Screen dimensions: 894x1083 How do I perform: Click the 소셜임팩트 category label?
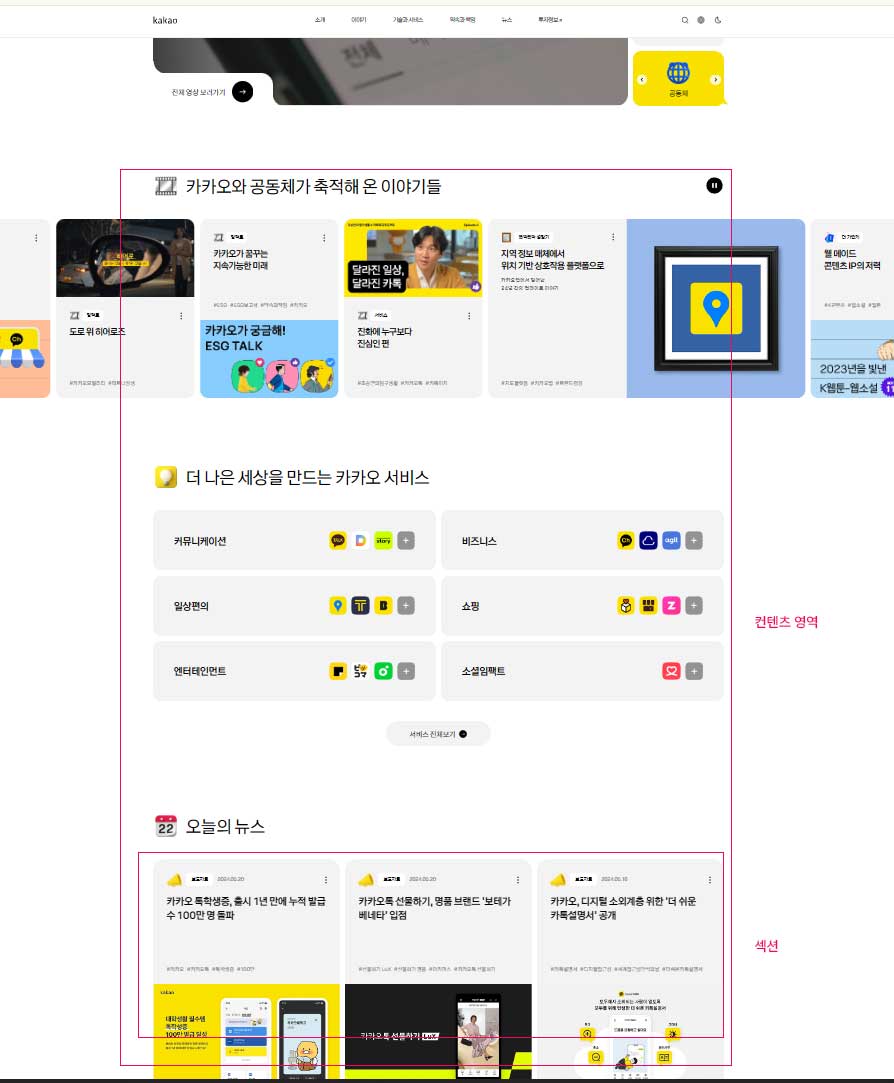pos(483,671)
